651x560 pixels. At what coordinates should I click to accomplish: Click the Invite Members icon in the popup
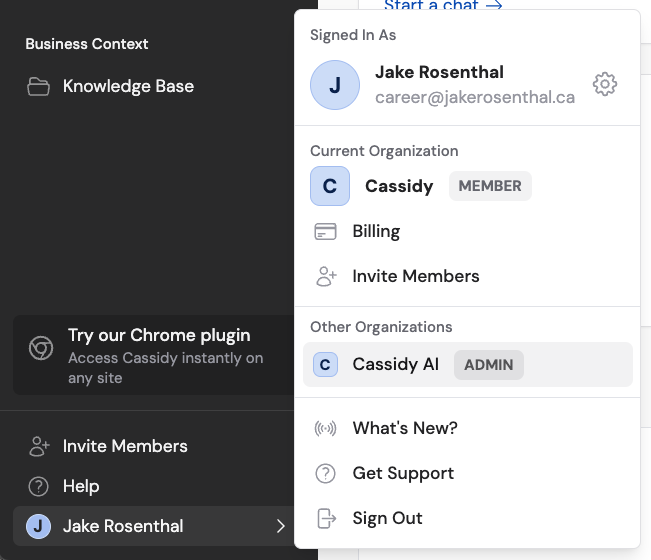[x=326, y=276]
